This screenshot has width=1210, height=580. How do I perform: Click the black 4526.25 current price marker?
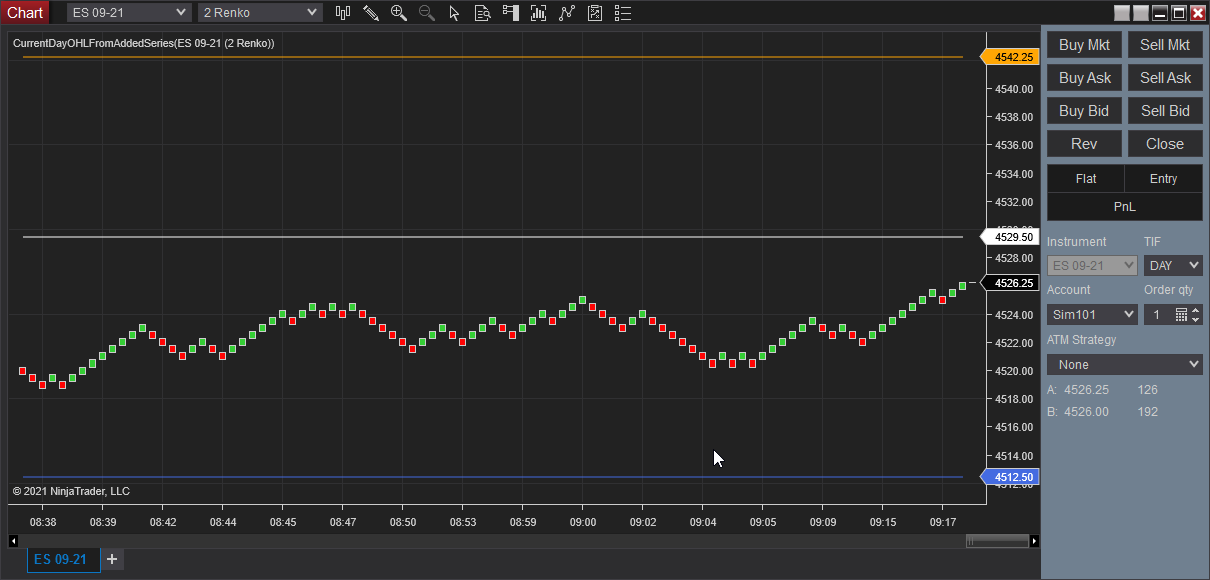coord(1011,283)
